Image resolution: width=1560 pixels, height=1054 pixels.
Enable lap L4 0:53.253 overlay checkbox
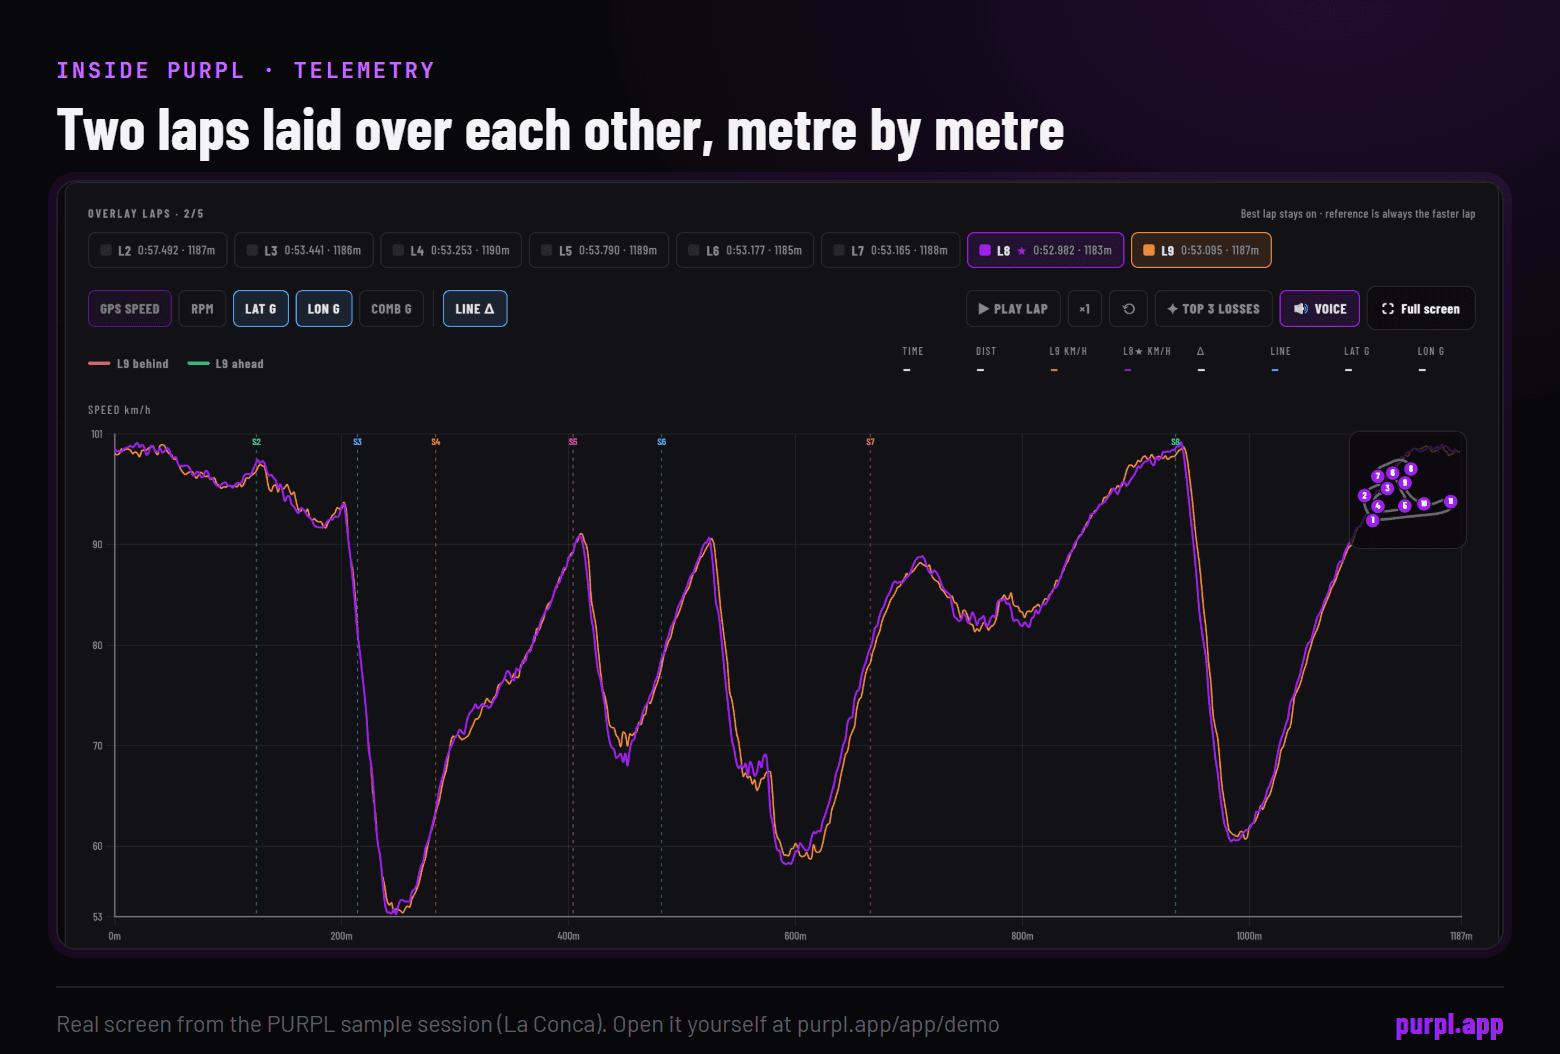pos(398,250)
